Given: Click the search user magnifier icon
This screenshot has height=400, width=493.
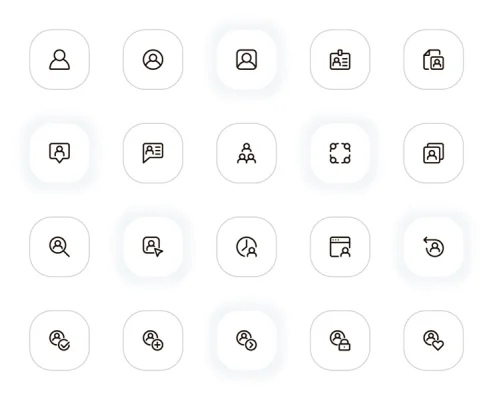Looking at the screenshot, I should 60,247.
